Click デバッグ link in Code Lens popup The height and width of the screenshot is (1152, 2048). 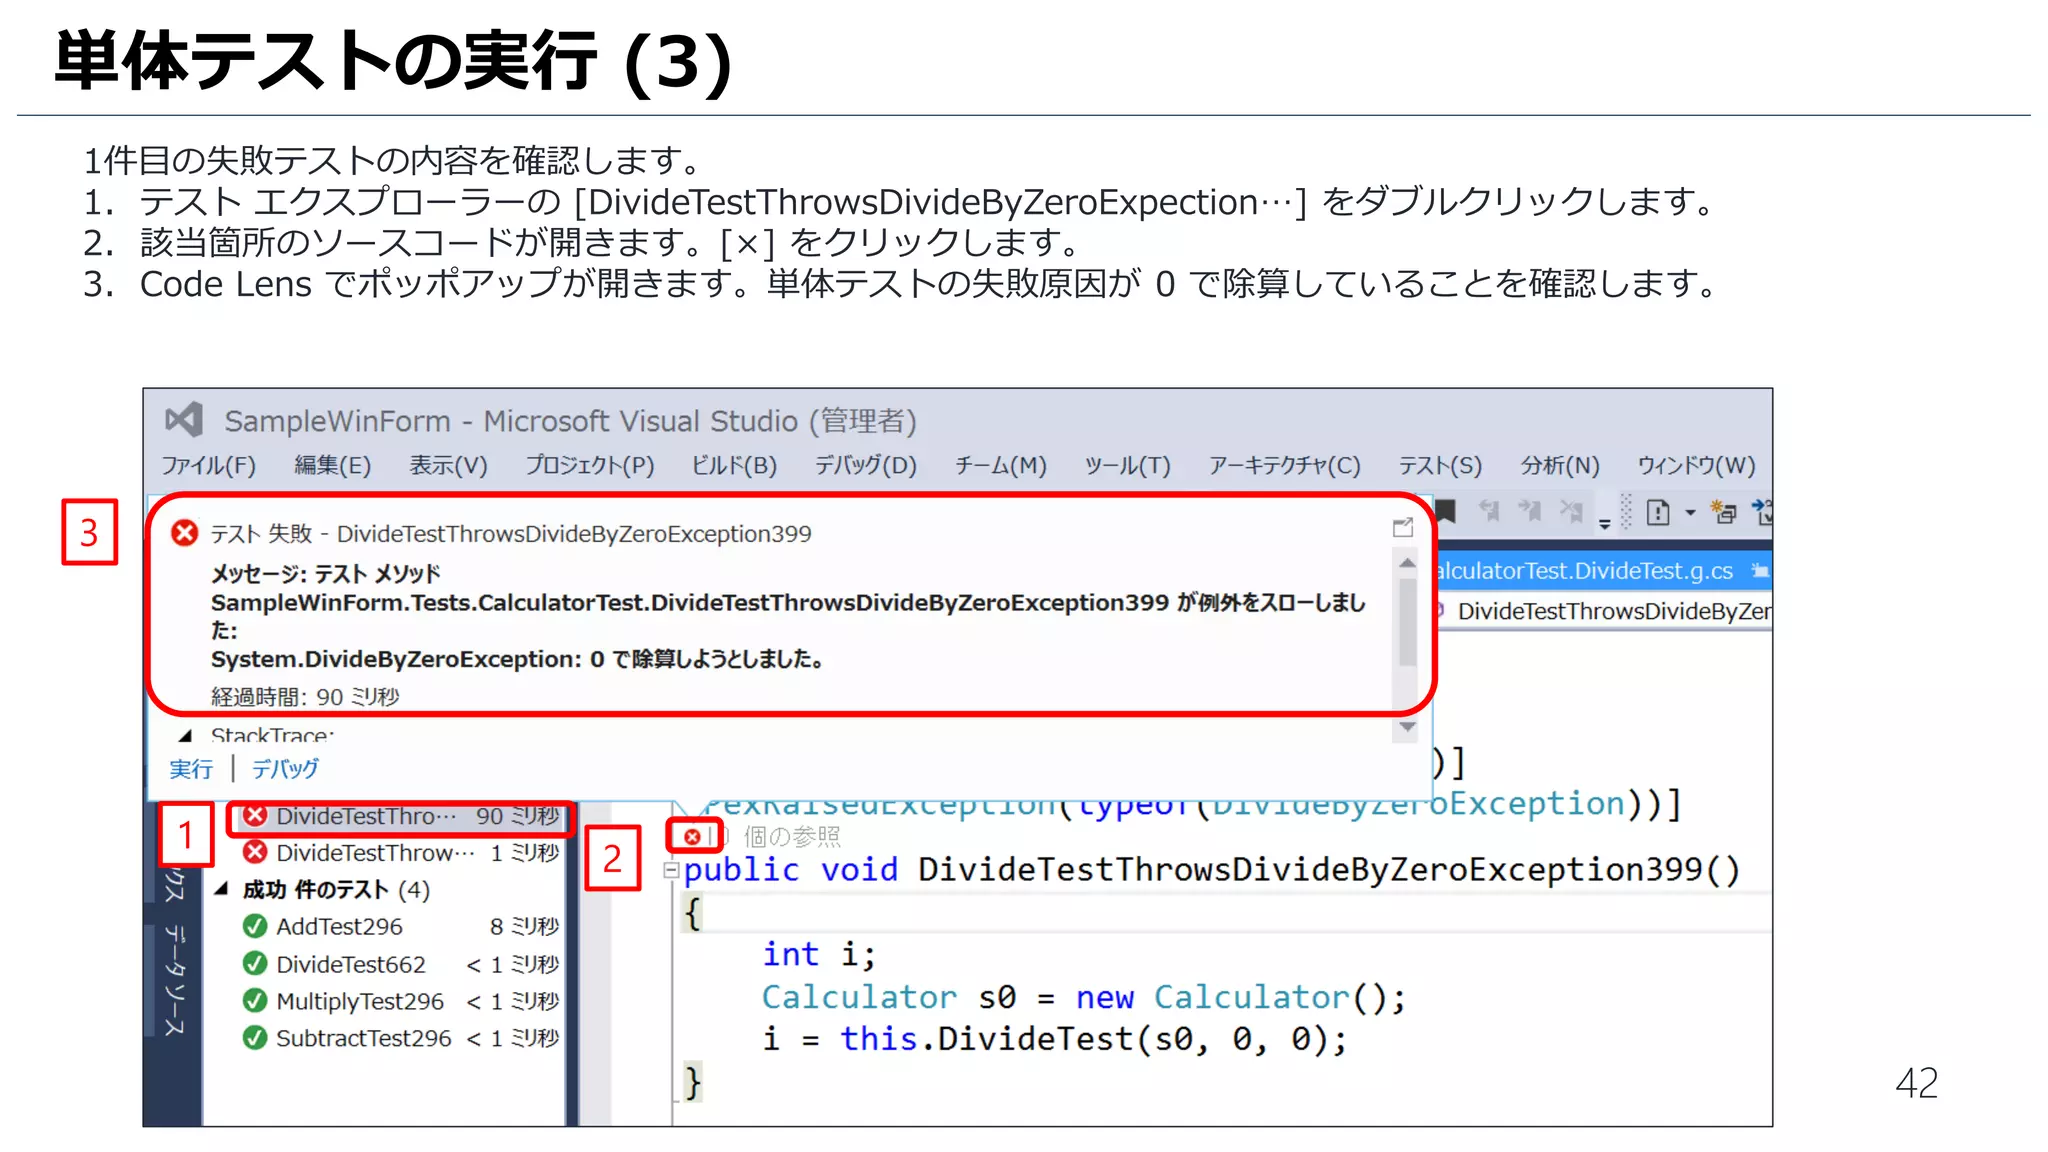point(285,768)
